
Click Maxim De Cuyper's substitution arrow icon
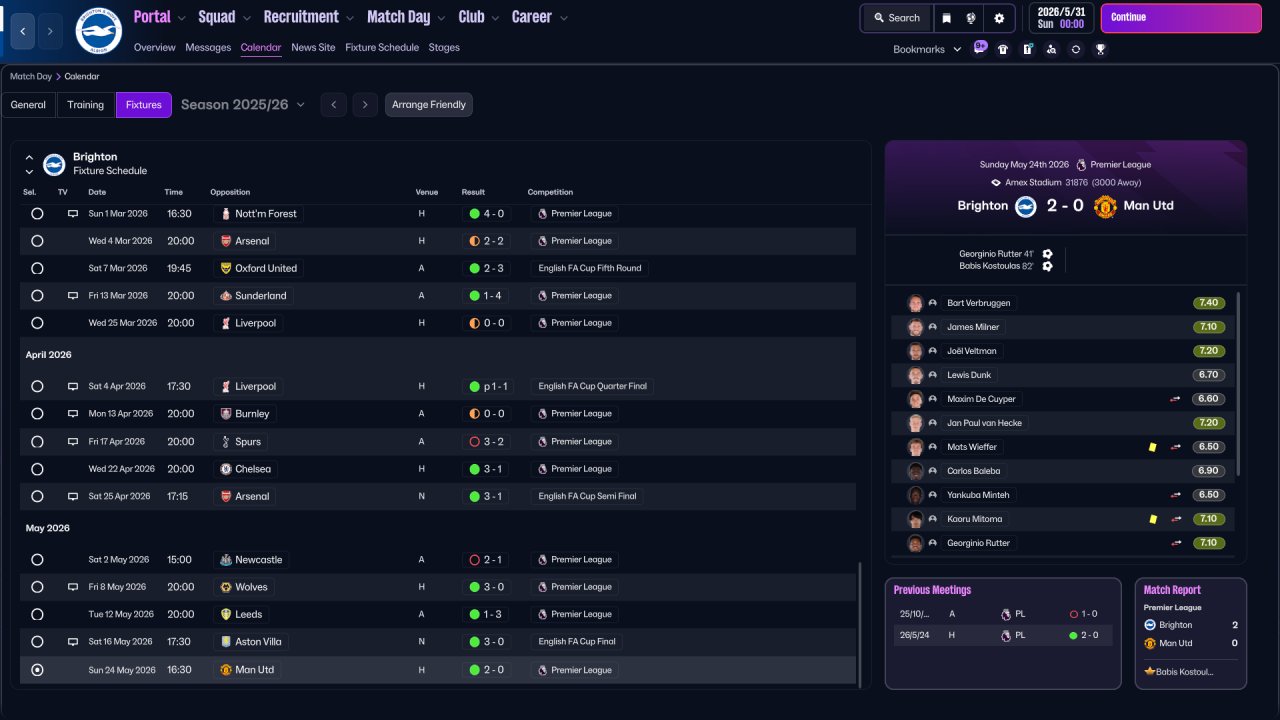[1176, 399]
